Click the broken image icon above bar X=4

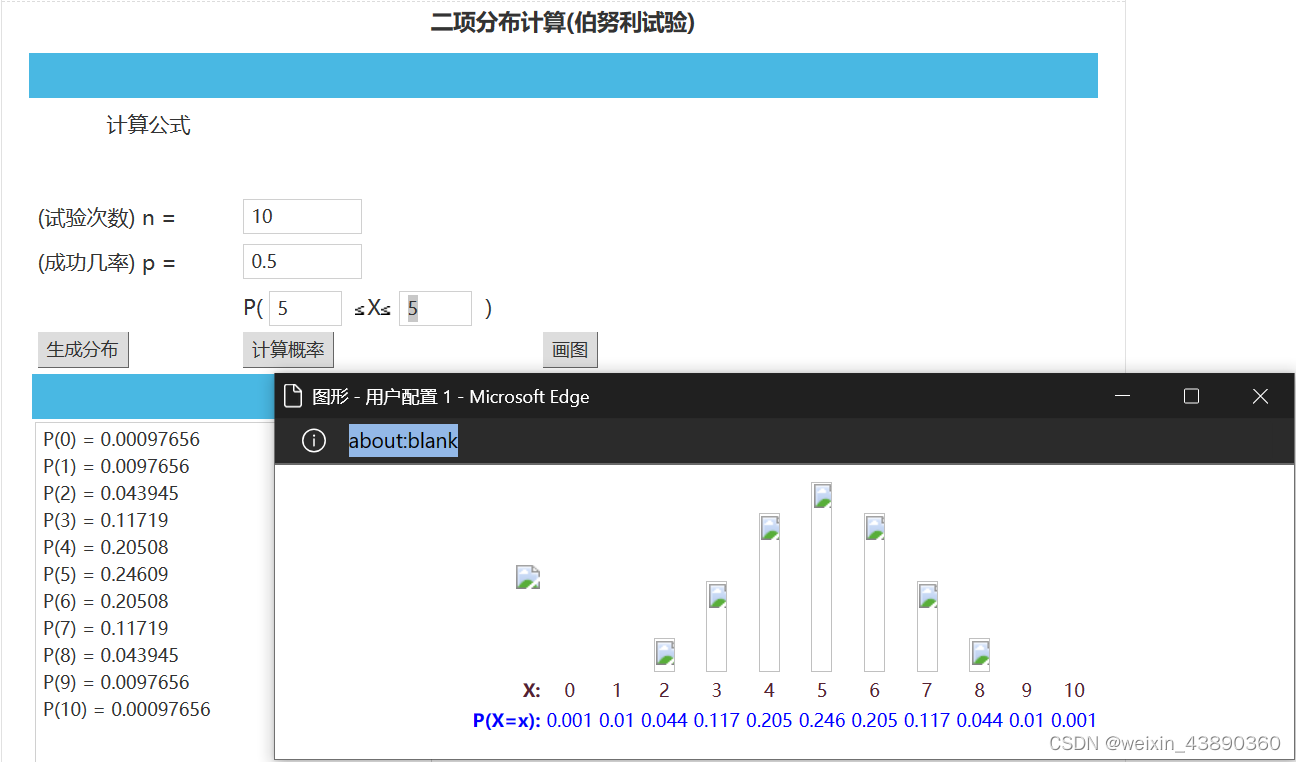[x=768, y=527]
